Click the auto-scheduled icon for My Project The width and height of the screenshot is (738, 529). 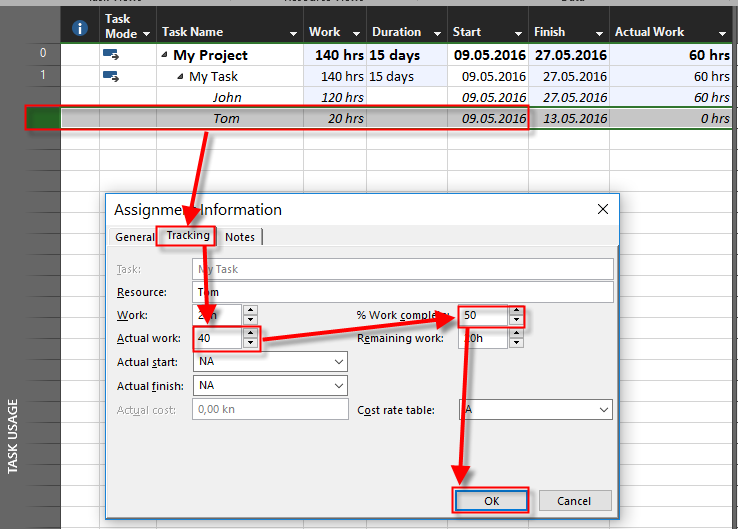110,55
